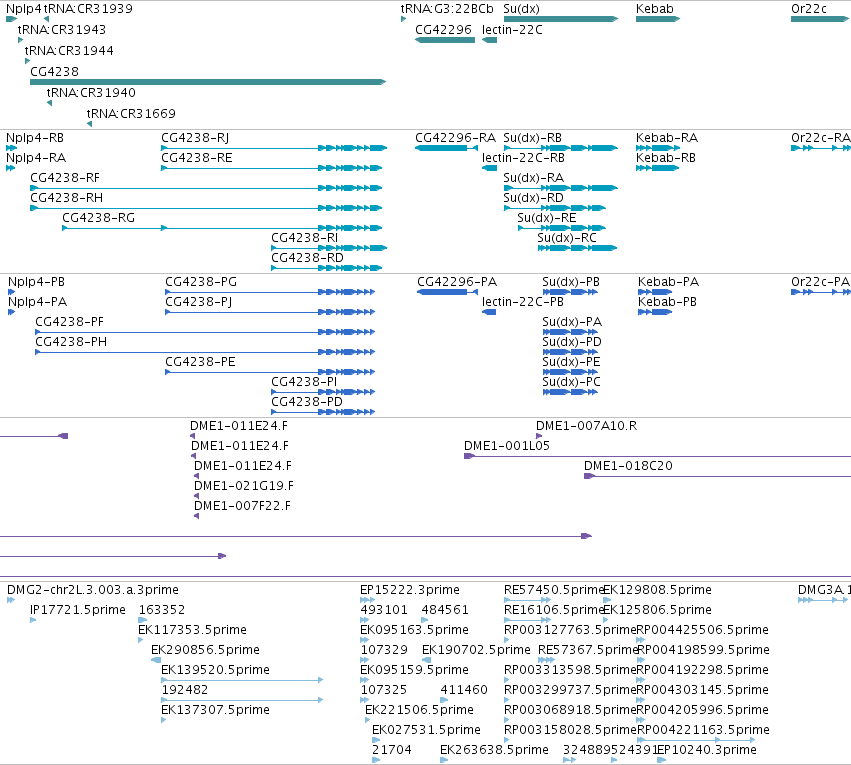The width and height of the screenshot is (851, 765).
Task: Select Or22c-PA protein label
Action: [821, 282]
